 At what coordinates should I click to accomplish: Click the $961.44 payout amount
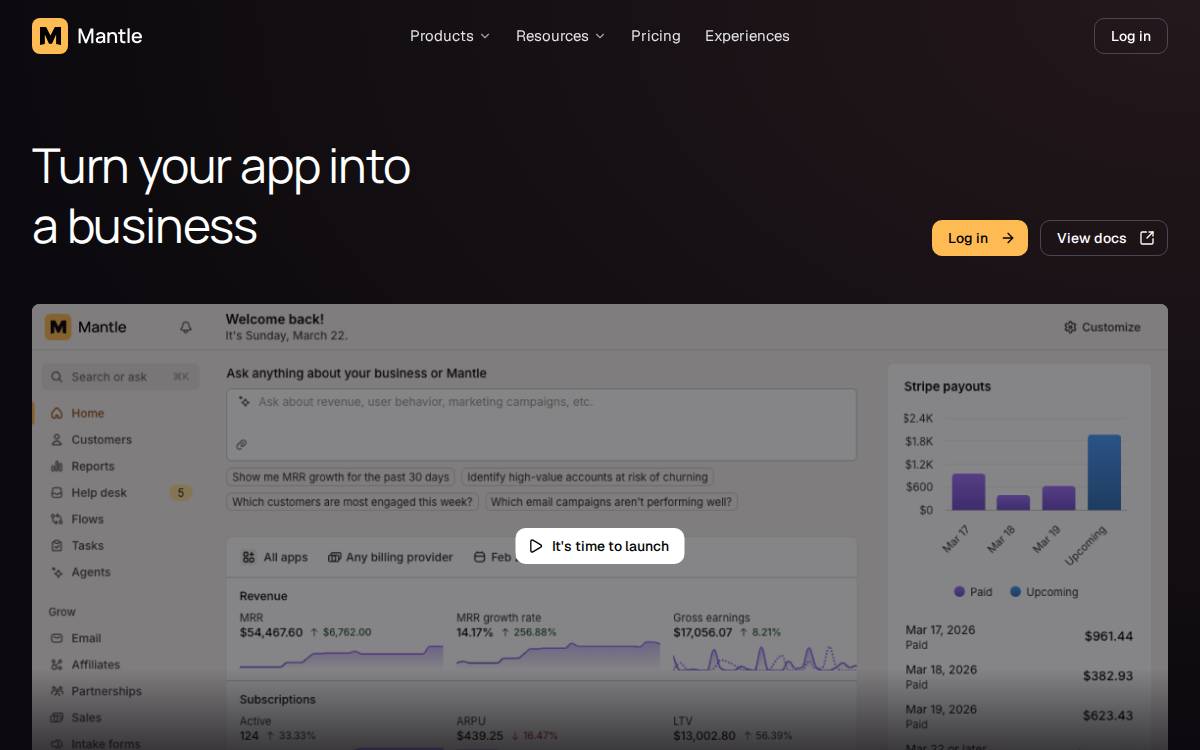point(1108,636)
